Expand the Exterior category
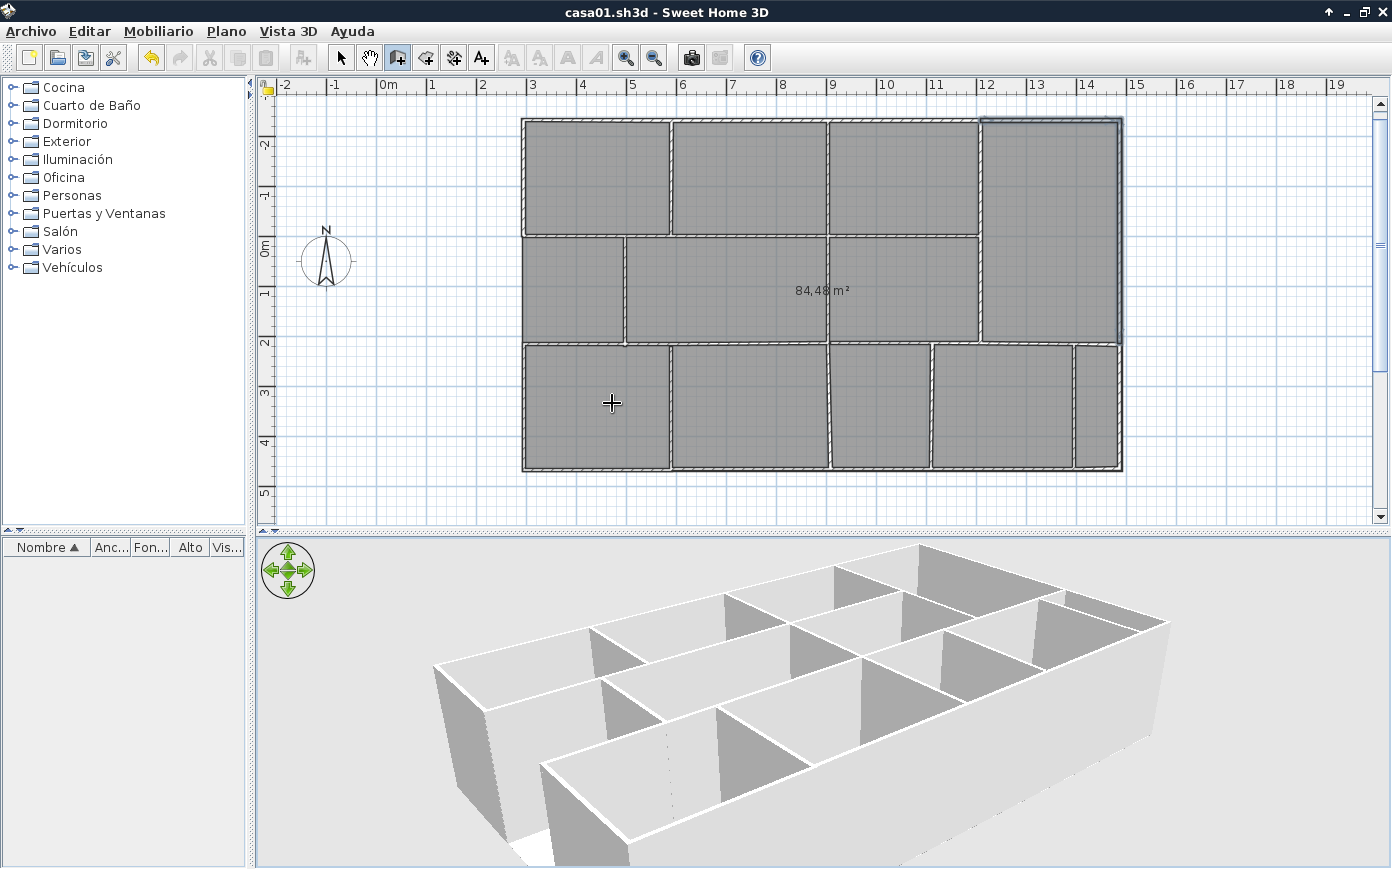The image size is (1392, 869). tap(12, 141)
